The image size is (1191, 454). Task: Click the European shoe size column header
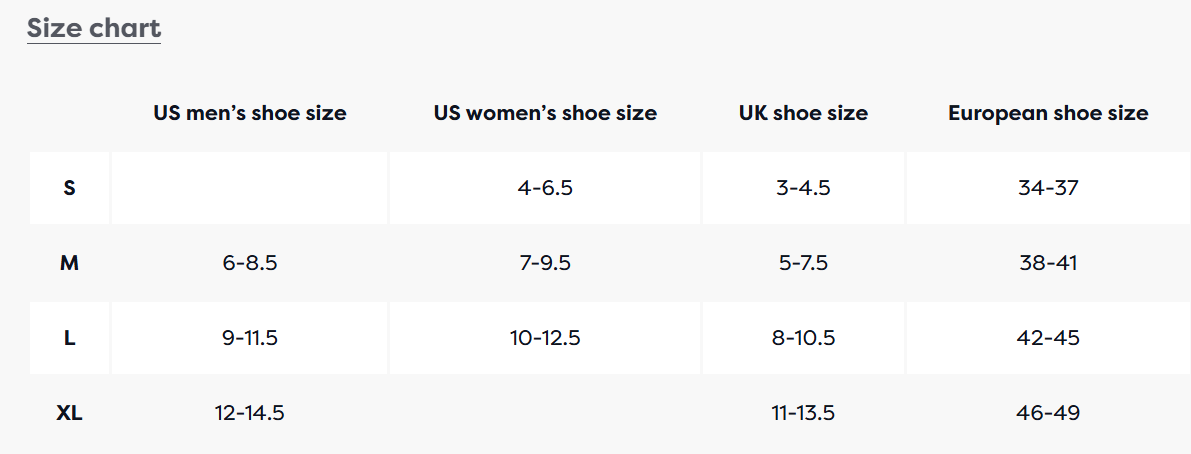tap(1048, 113)
